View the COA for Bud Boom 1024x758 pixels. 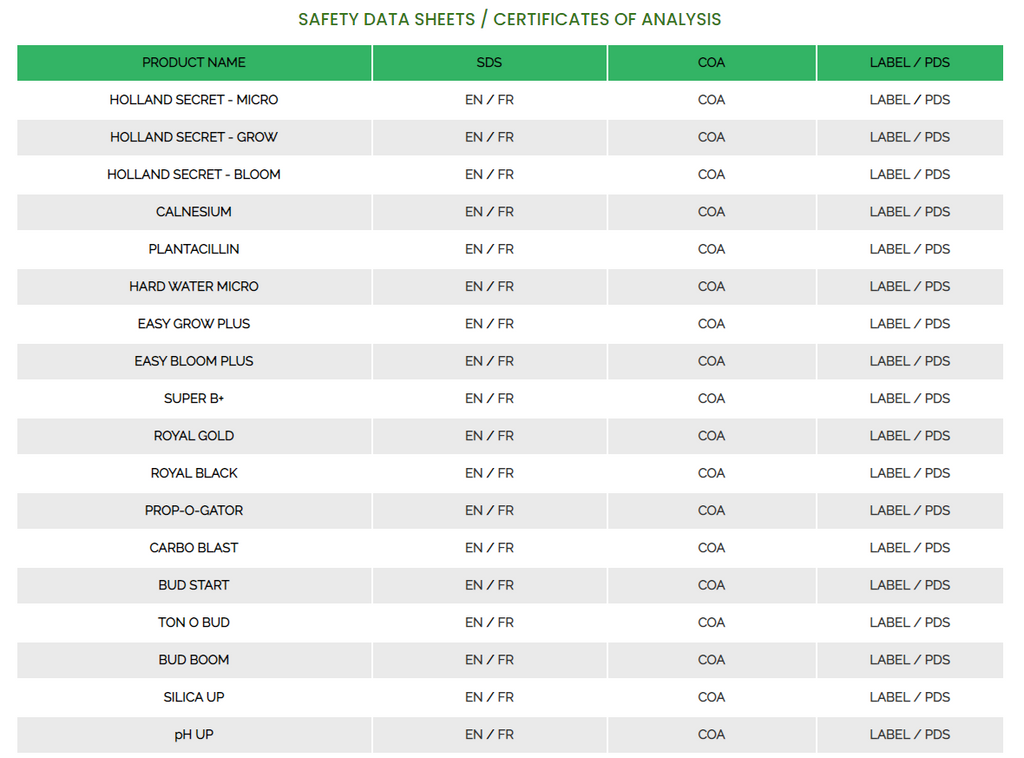[711, 660]
